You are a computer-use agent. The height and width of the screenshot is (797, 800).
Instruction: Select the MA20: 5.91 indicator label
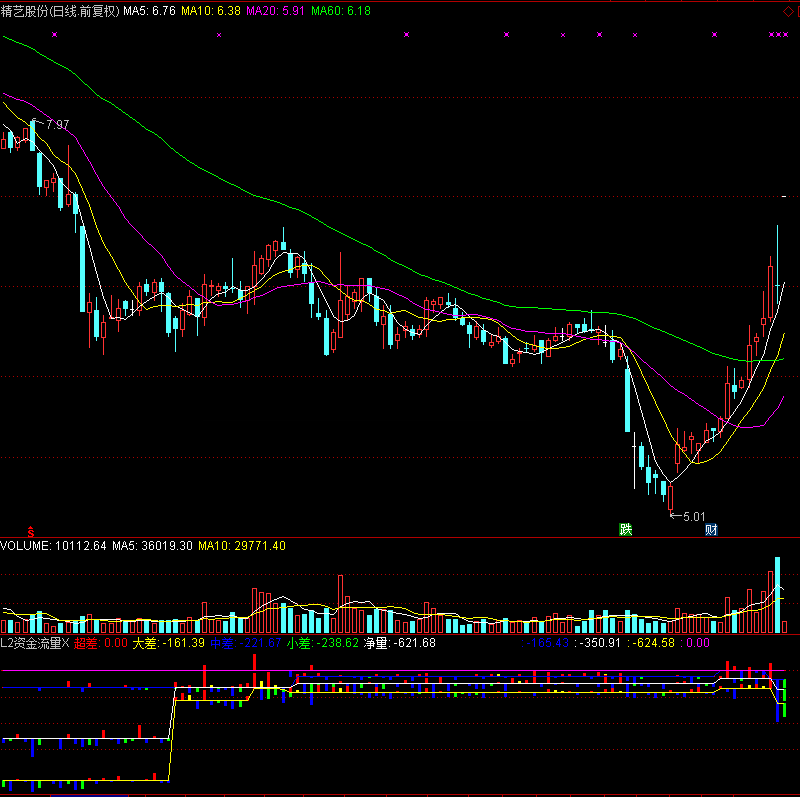(x=276, y=11)
